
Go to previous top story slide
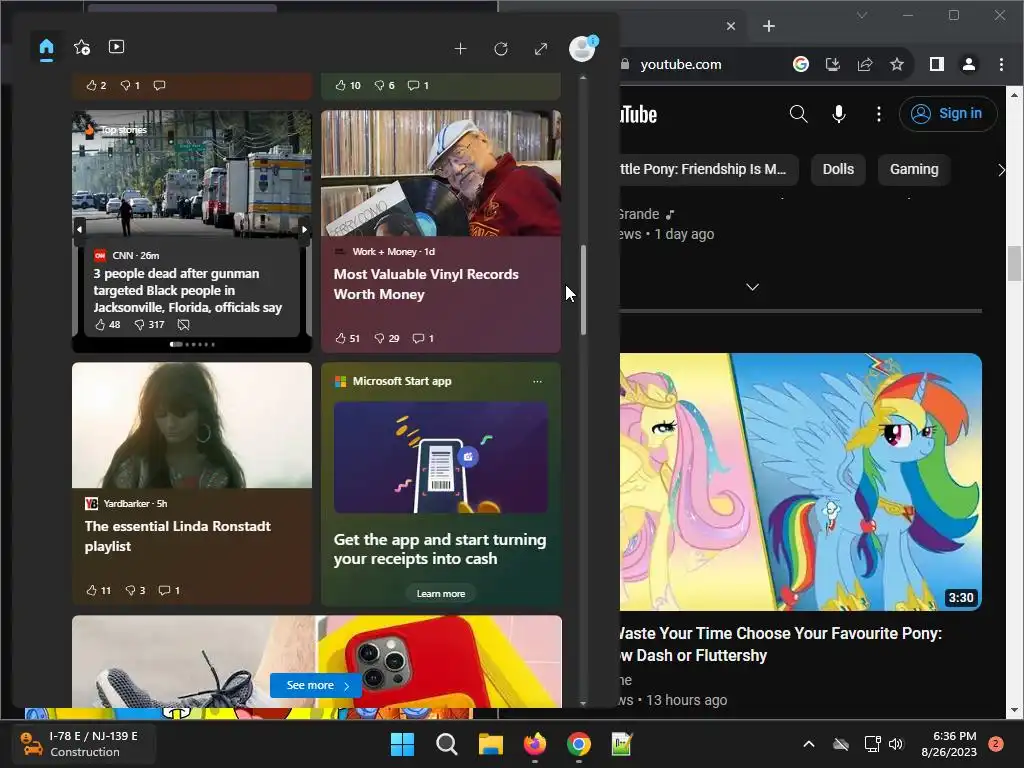tap(80, 230)
